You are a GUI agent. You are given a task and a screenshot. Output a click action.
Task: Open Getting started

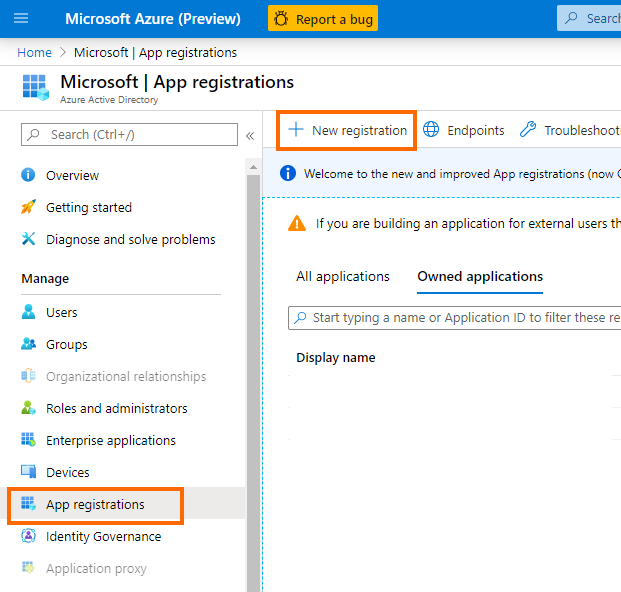(x=89, y=207)
